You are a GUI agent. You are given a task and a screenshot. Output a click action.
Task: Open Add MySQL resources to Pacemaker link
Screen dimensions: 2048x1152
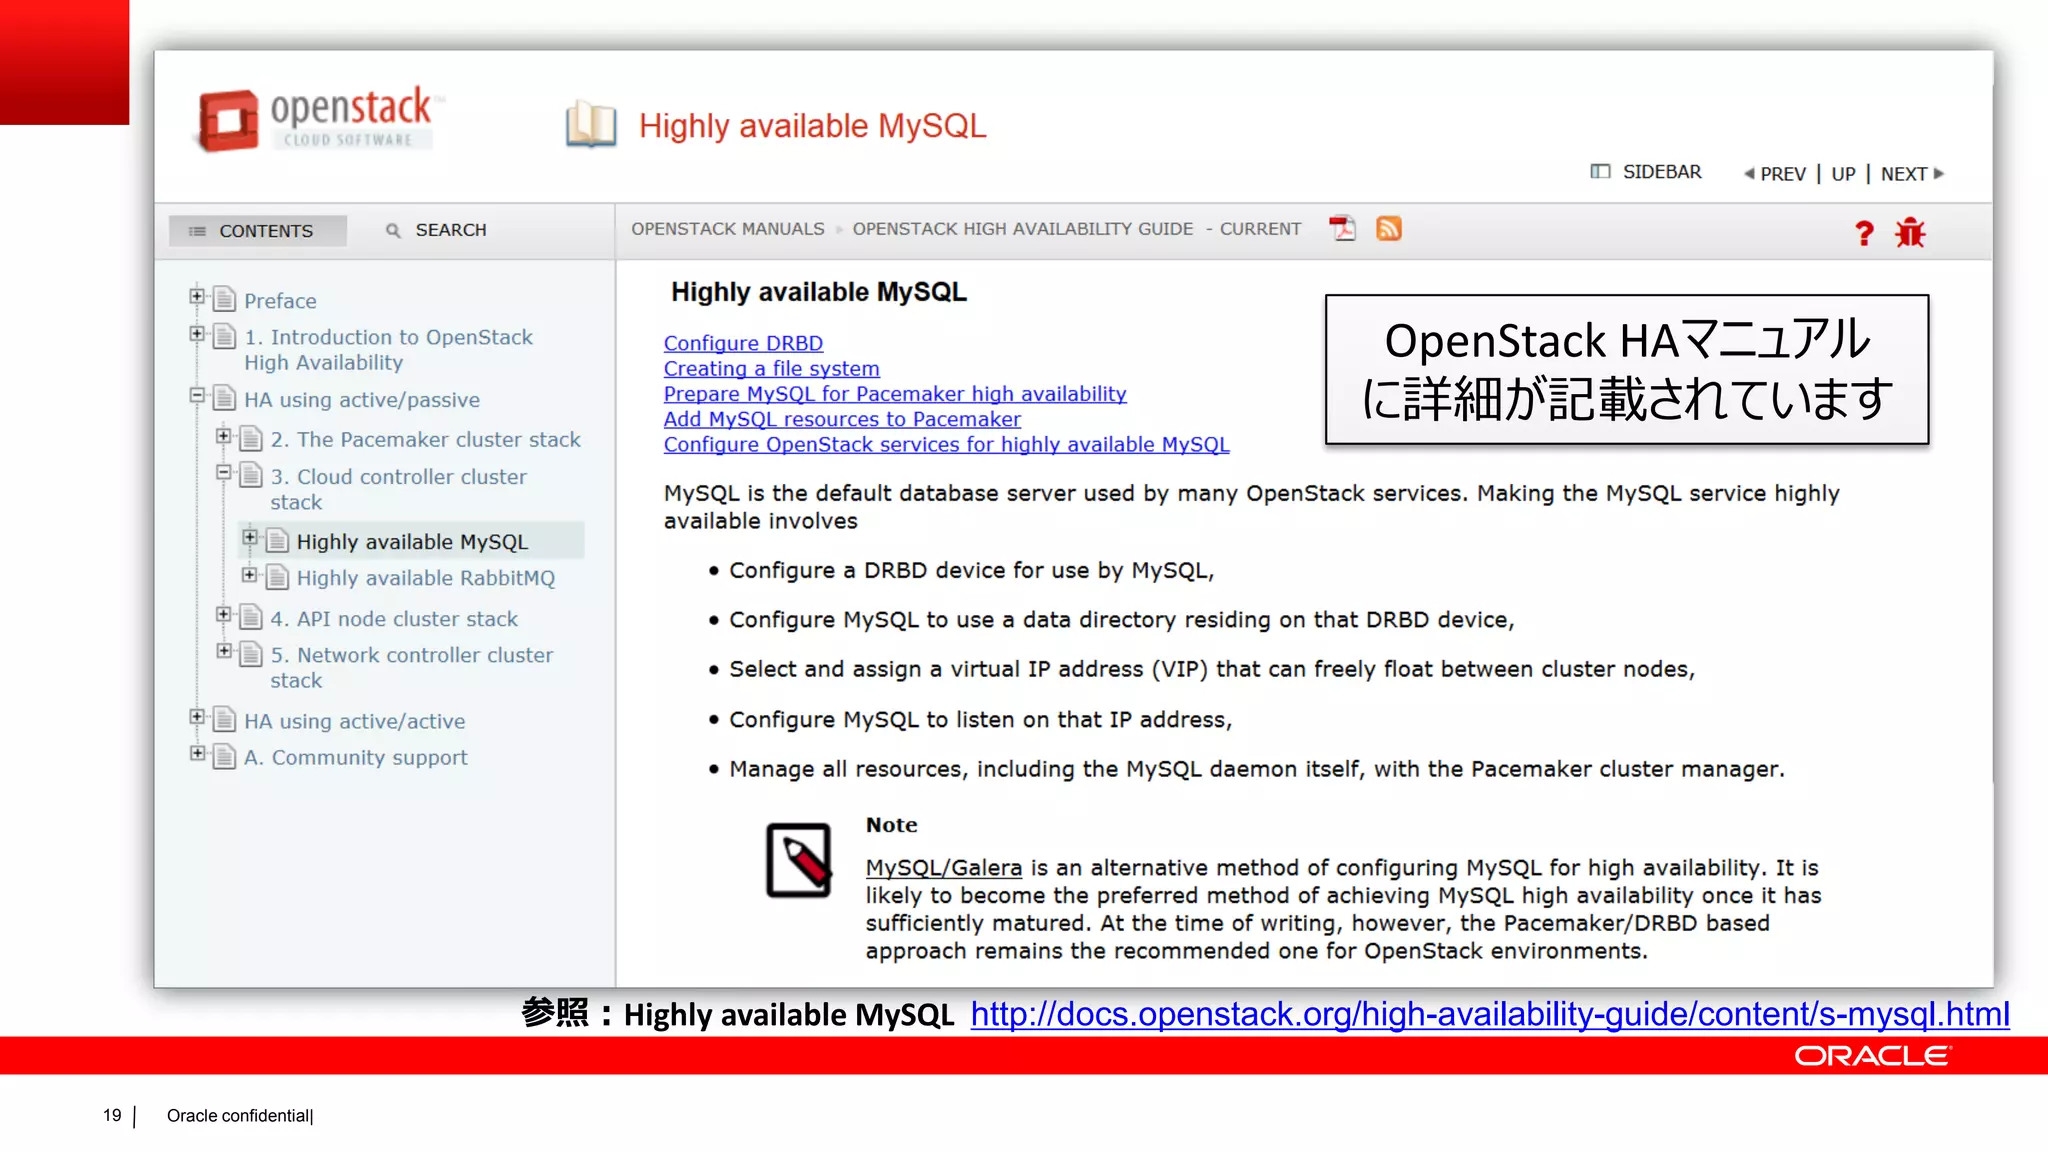coord(842,419)
